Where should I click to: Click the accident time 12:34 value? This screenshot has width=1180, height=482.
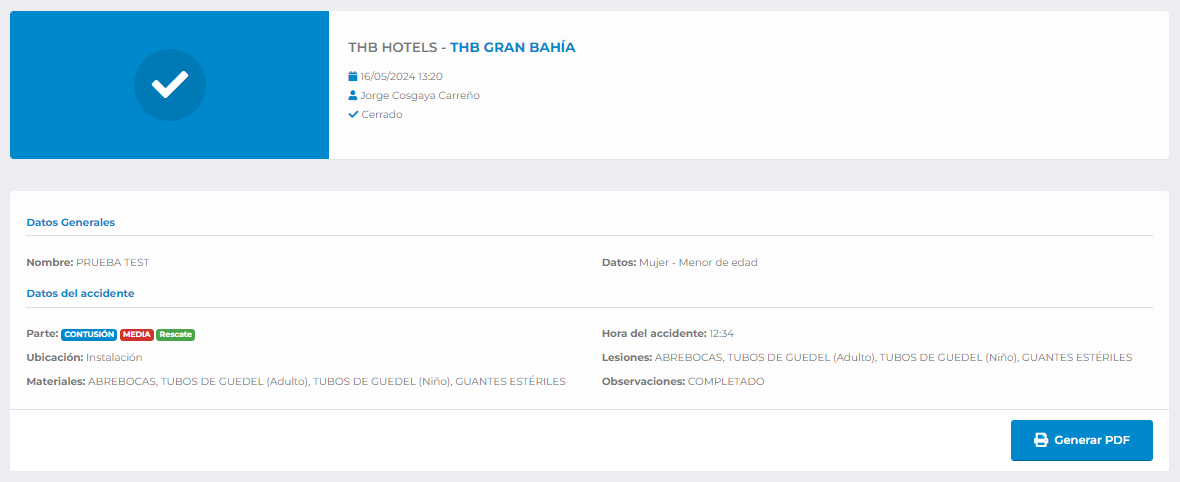coord(721,334)
